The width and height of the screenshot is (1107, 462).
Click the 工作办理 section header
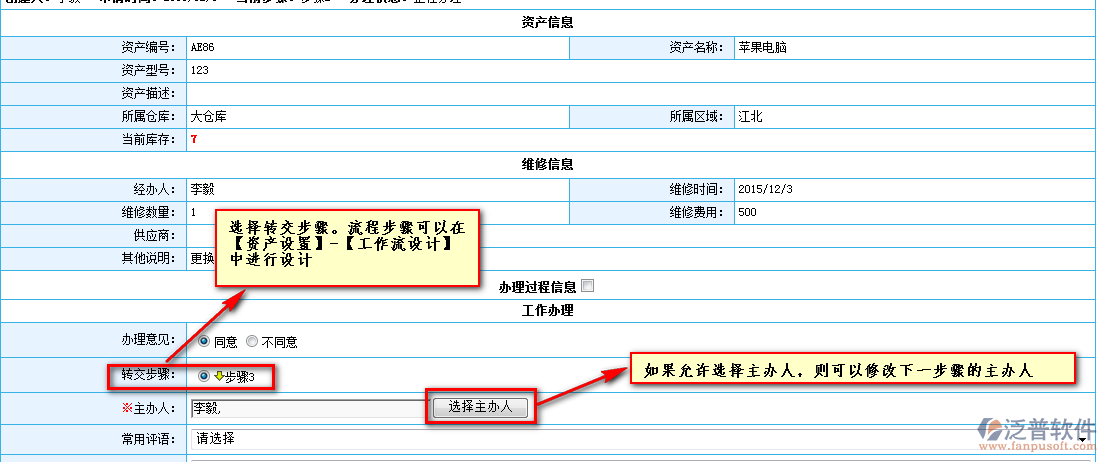[547, 310]
